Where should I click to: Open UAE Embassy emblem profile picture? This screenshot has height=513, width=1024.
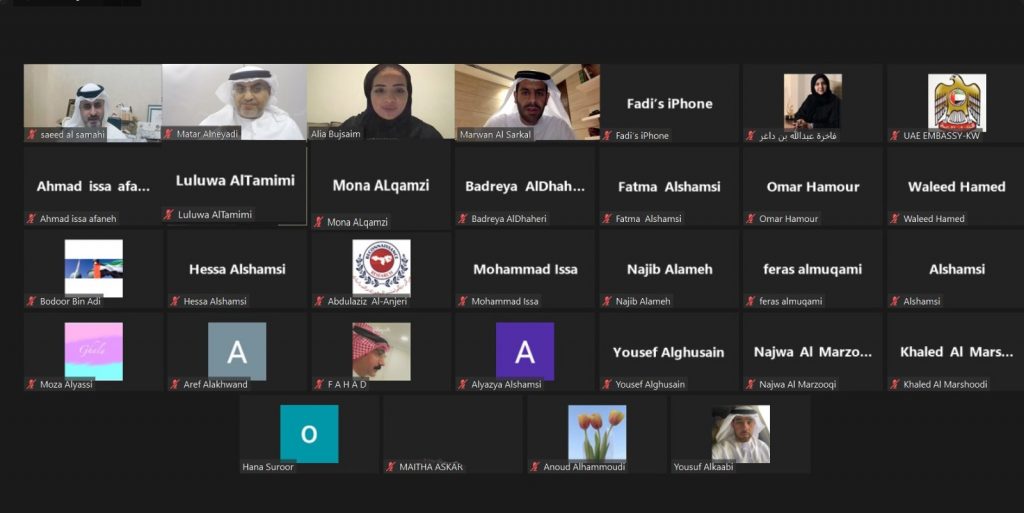click(x=957, y=103)
